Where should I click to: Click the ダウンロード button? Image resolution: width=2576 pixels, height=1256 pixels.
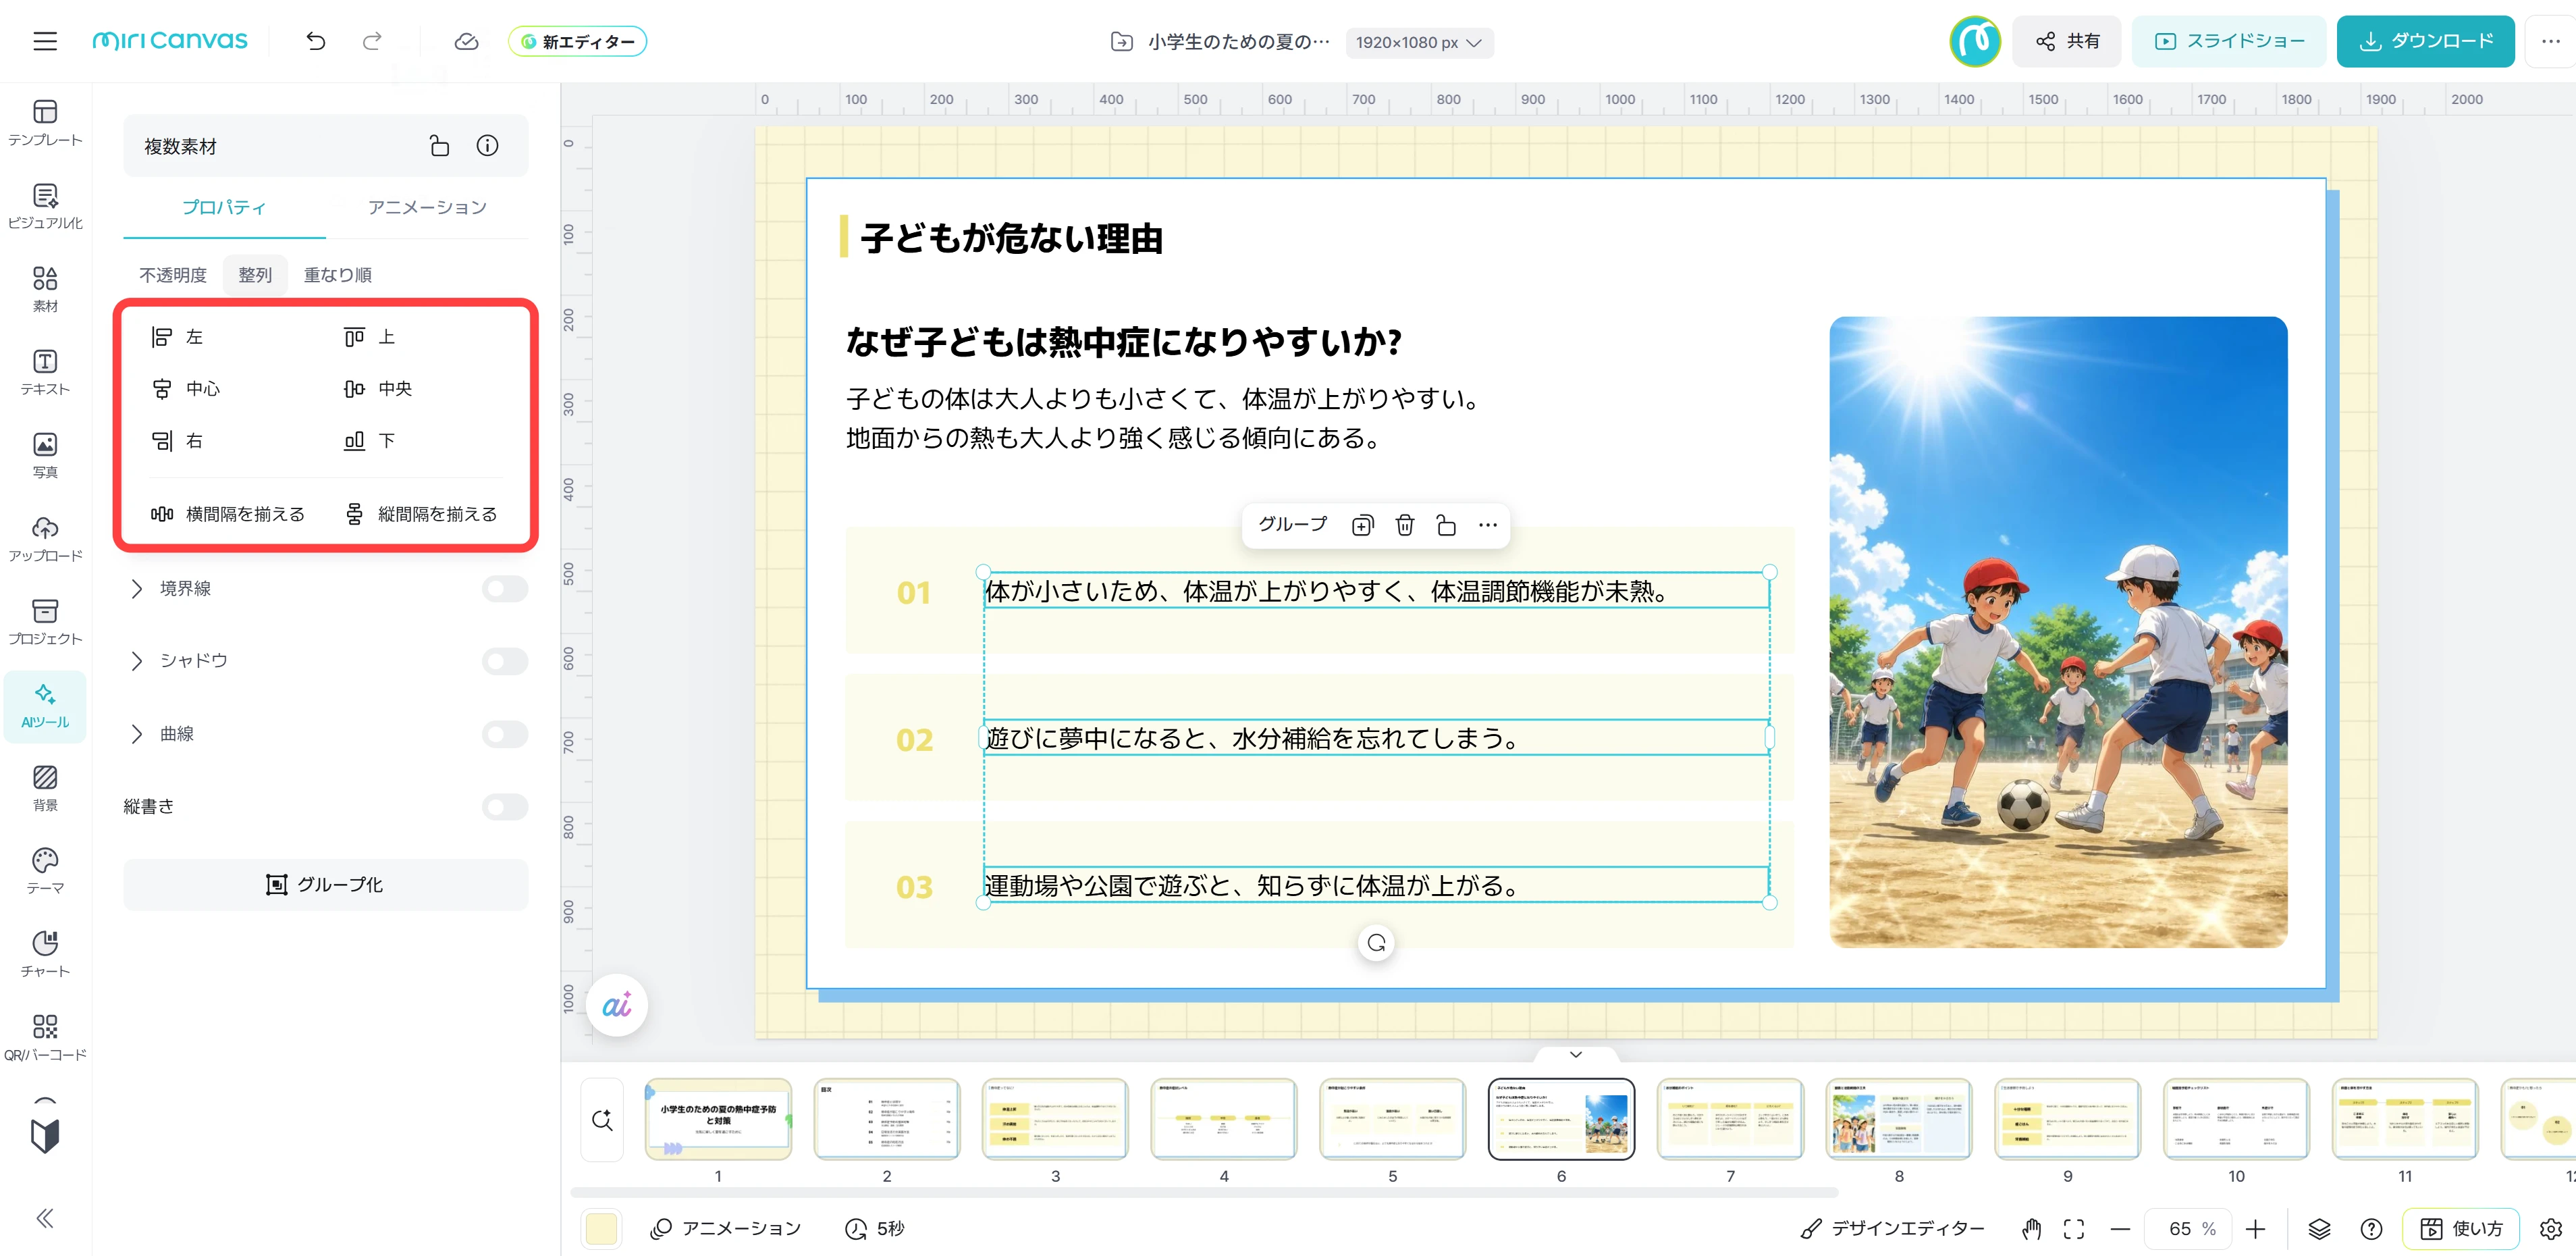click(2425, 41)
